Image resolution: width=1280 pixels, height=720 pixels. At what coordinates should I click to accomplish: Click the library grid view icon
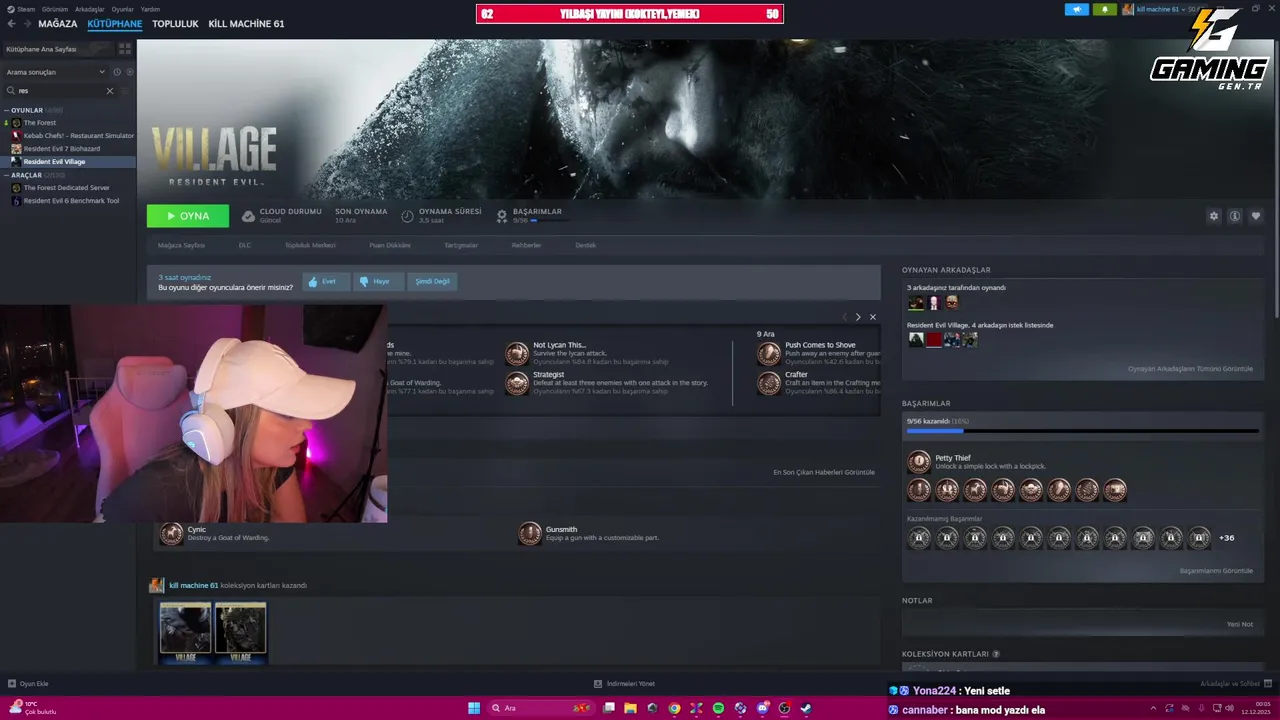click(x=125, y=48)
